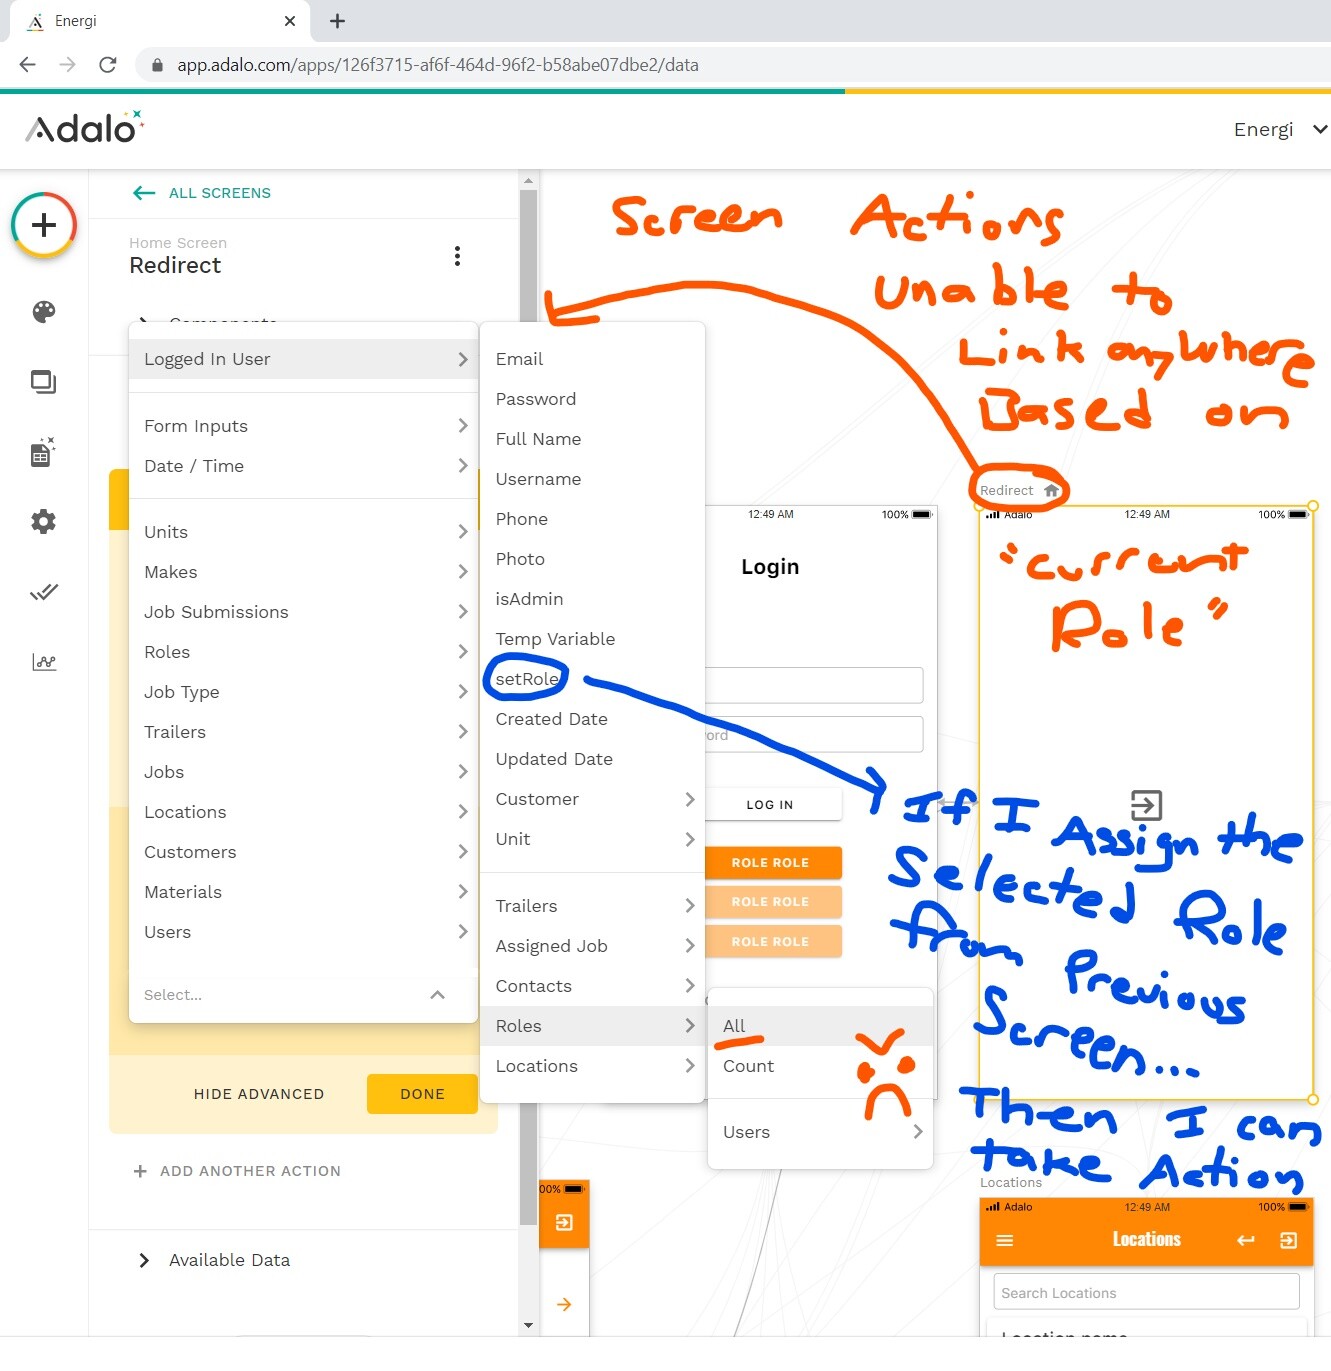Screen dimensions: 1331x1371
Task: Select Temp Variable property
Action: 592,639
